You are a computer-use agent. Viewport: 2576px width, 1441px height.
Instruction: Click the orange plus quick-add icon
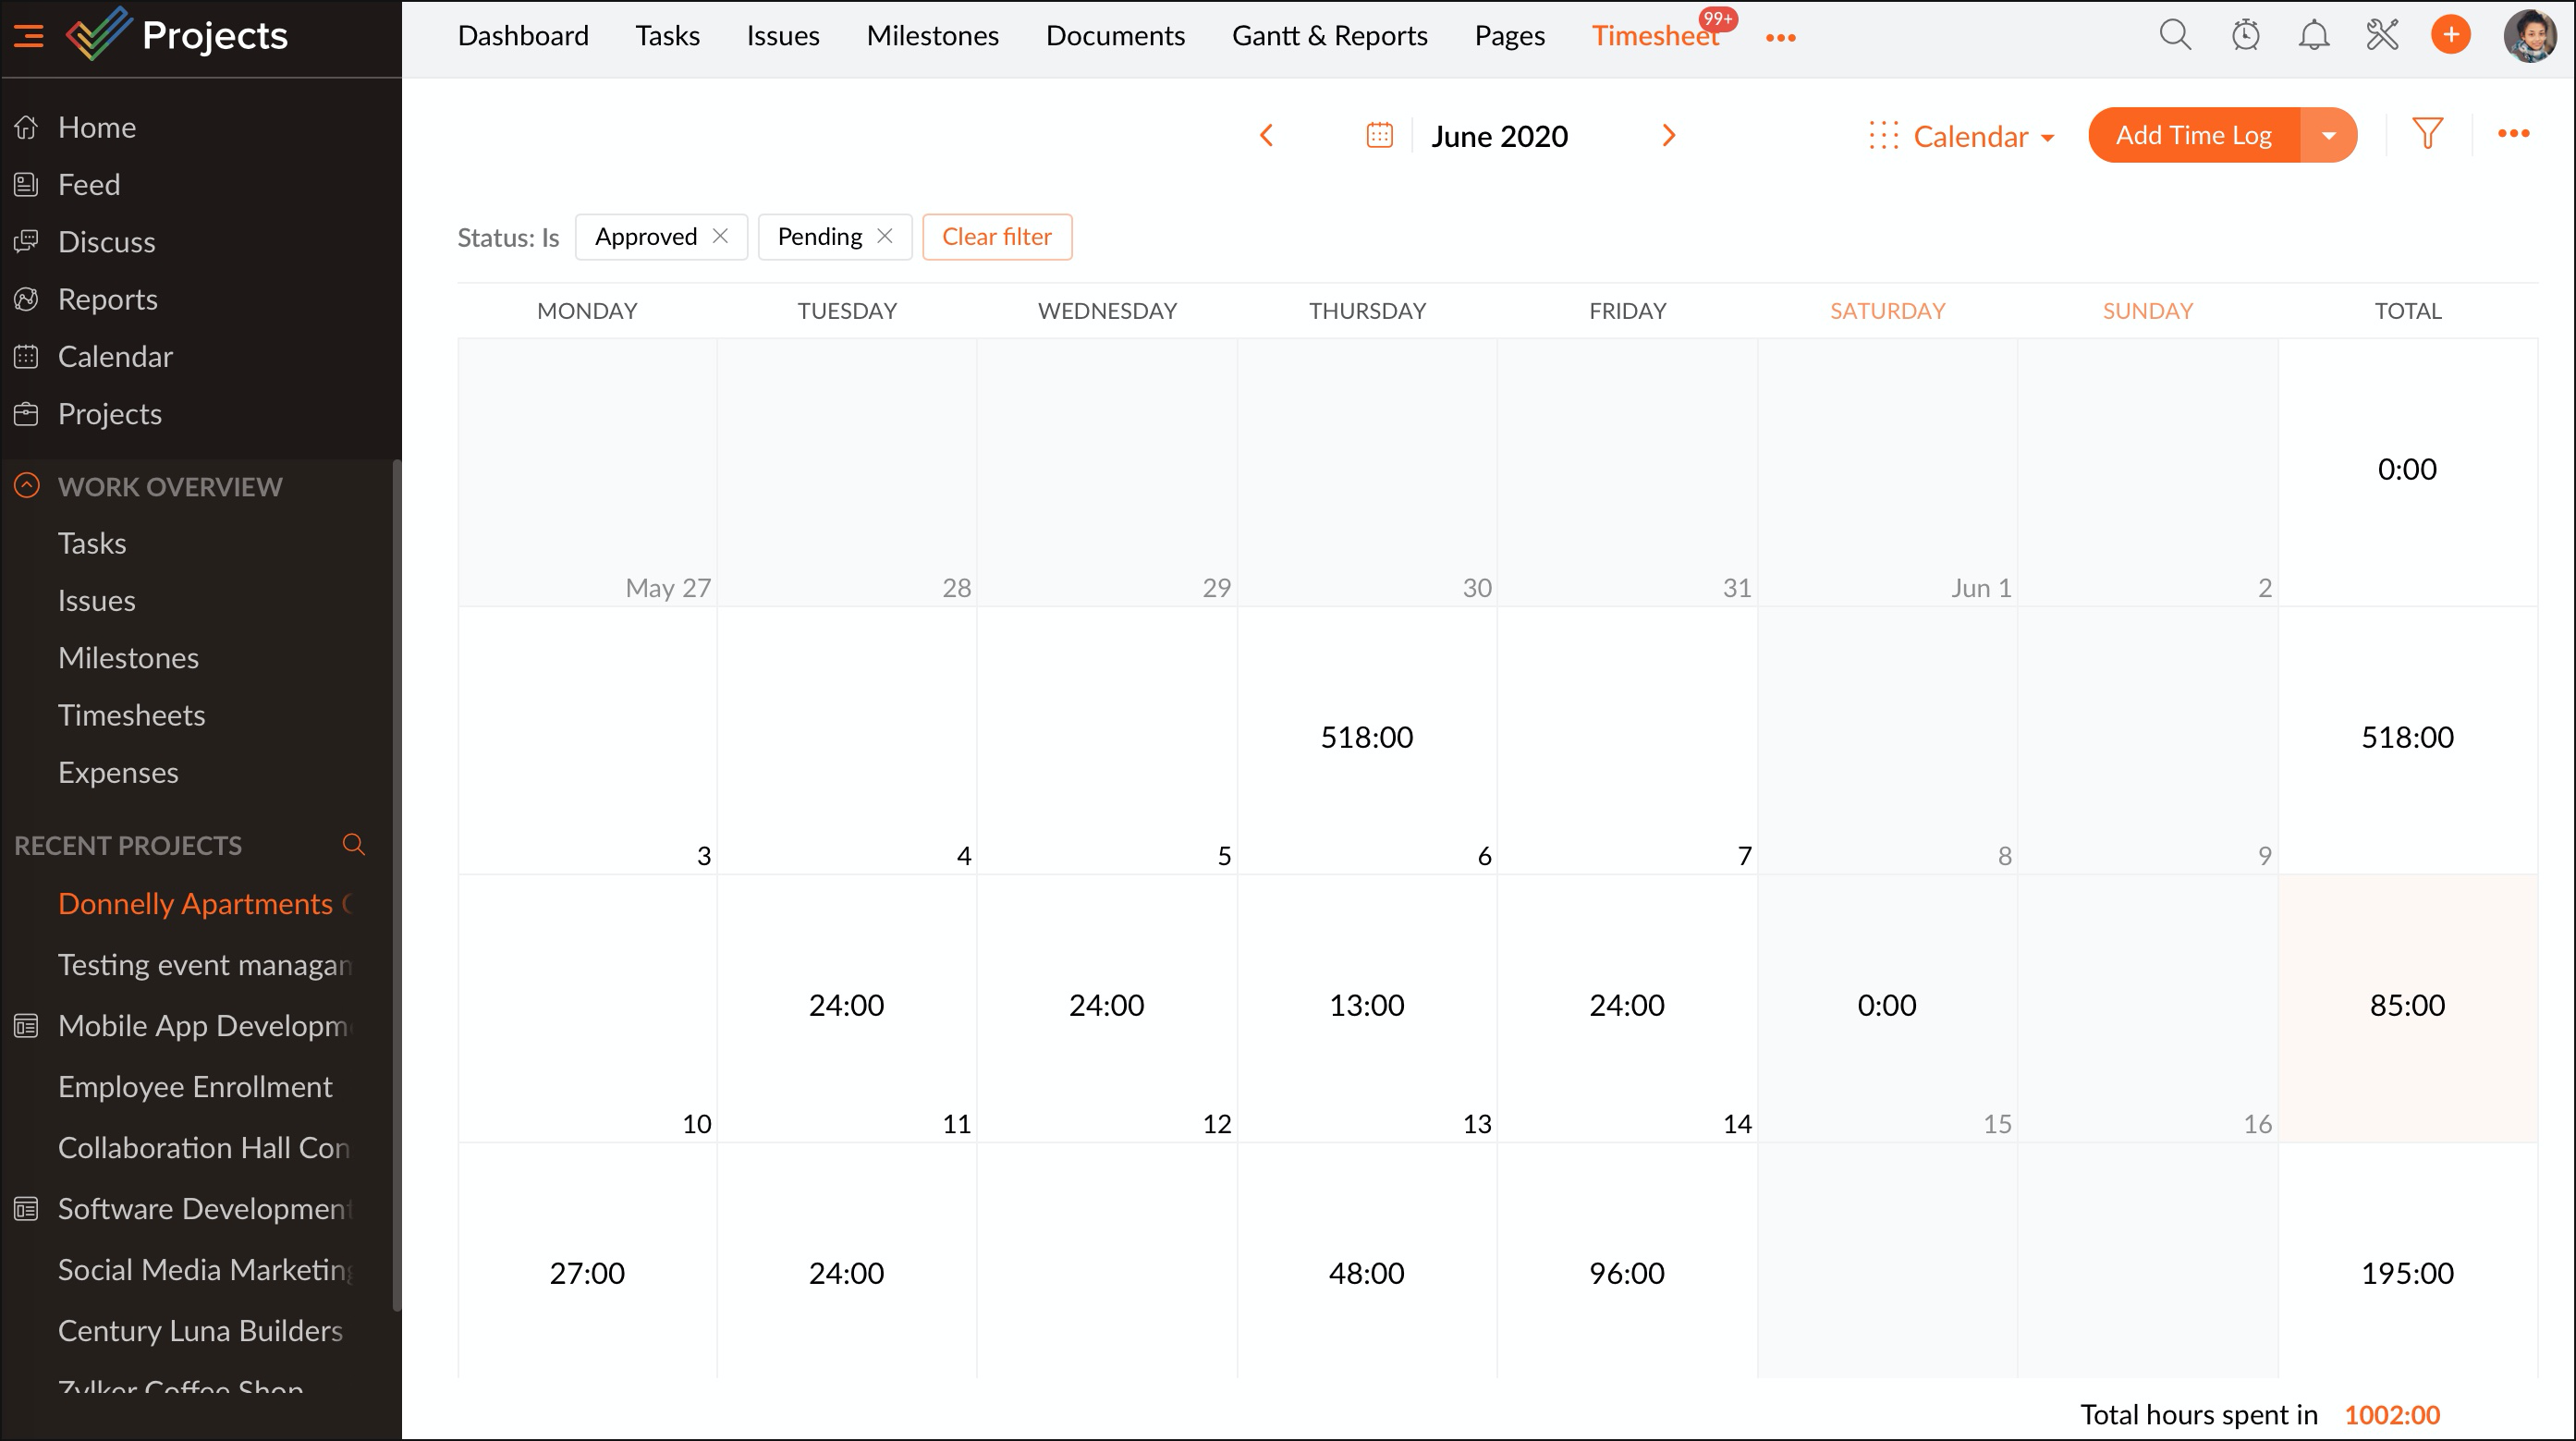(2450, 36)
